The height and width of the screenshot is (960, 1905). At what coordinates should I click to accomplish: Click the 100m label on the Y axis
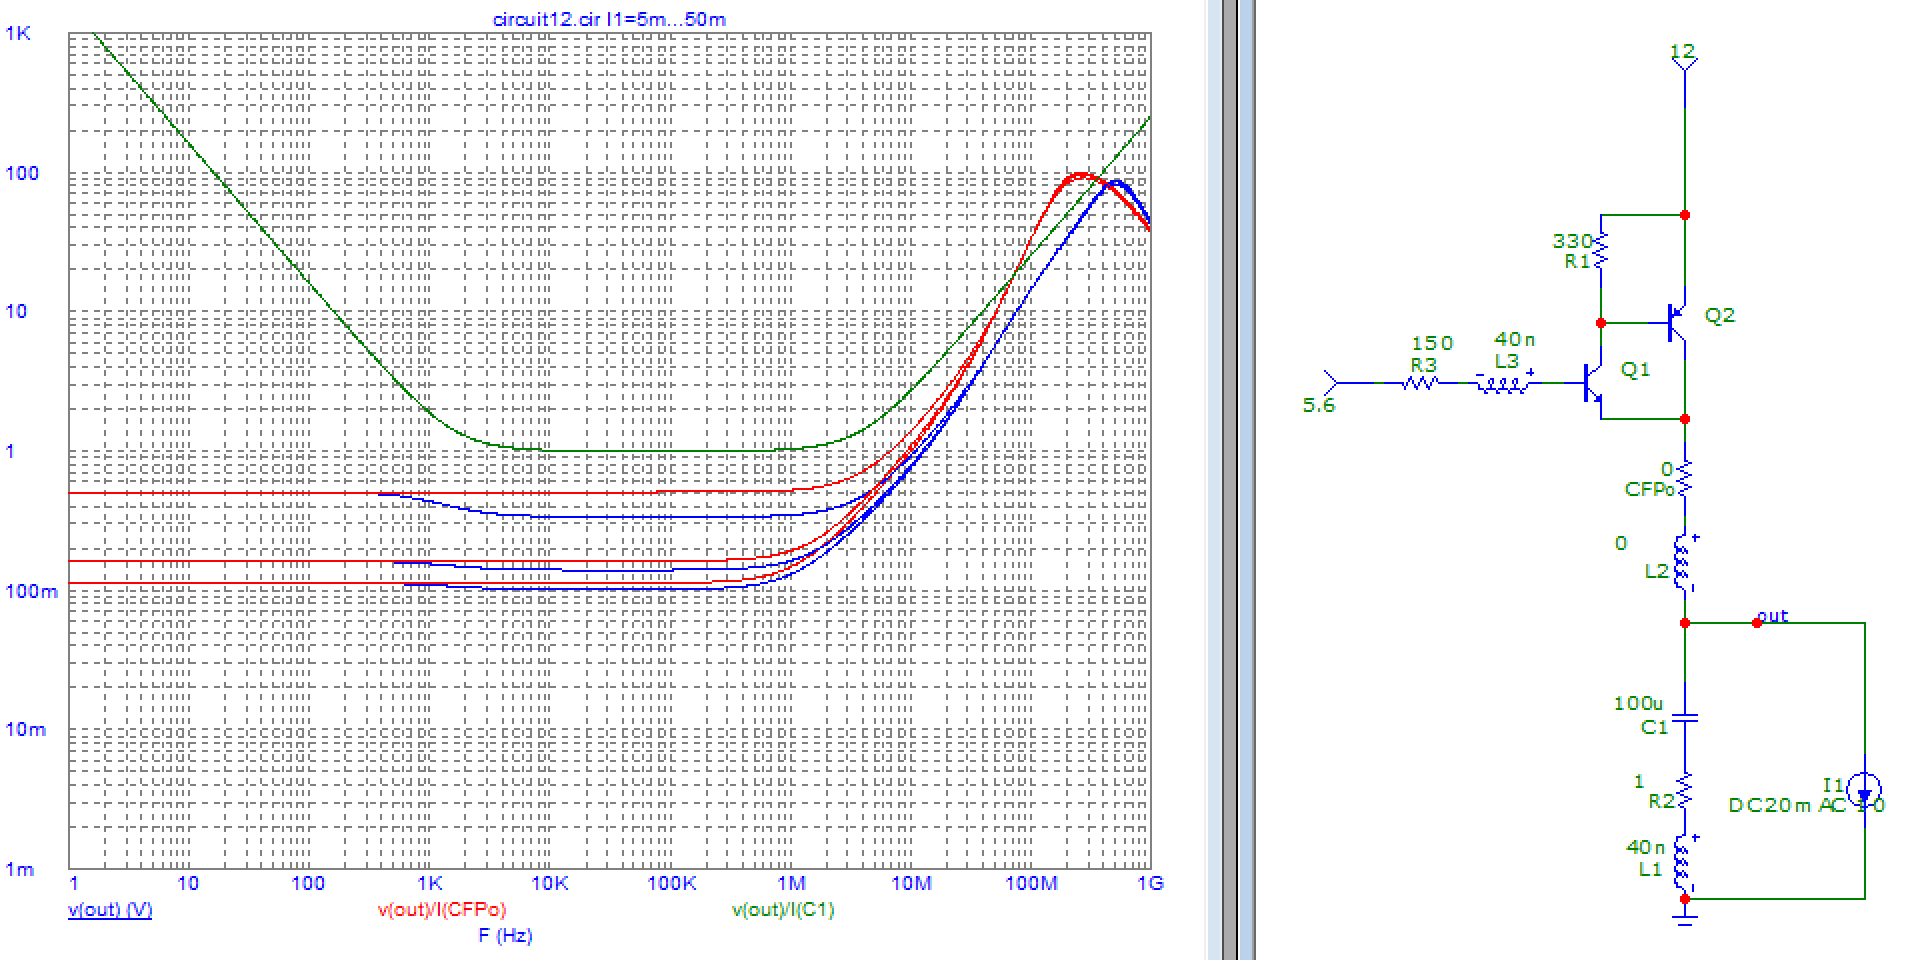pos(32,592)
